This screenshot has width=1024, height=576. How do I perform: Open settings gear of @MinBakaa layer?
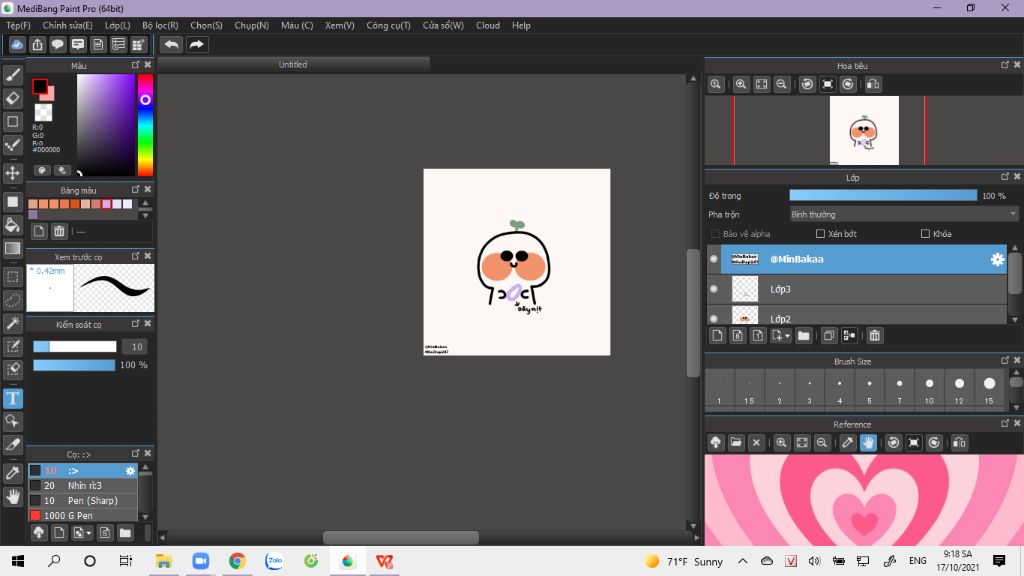point(997,259)
